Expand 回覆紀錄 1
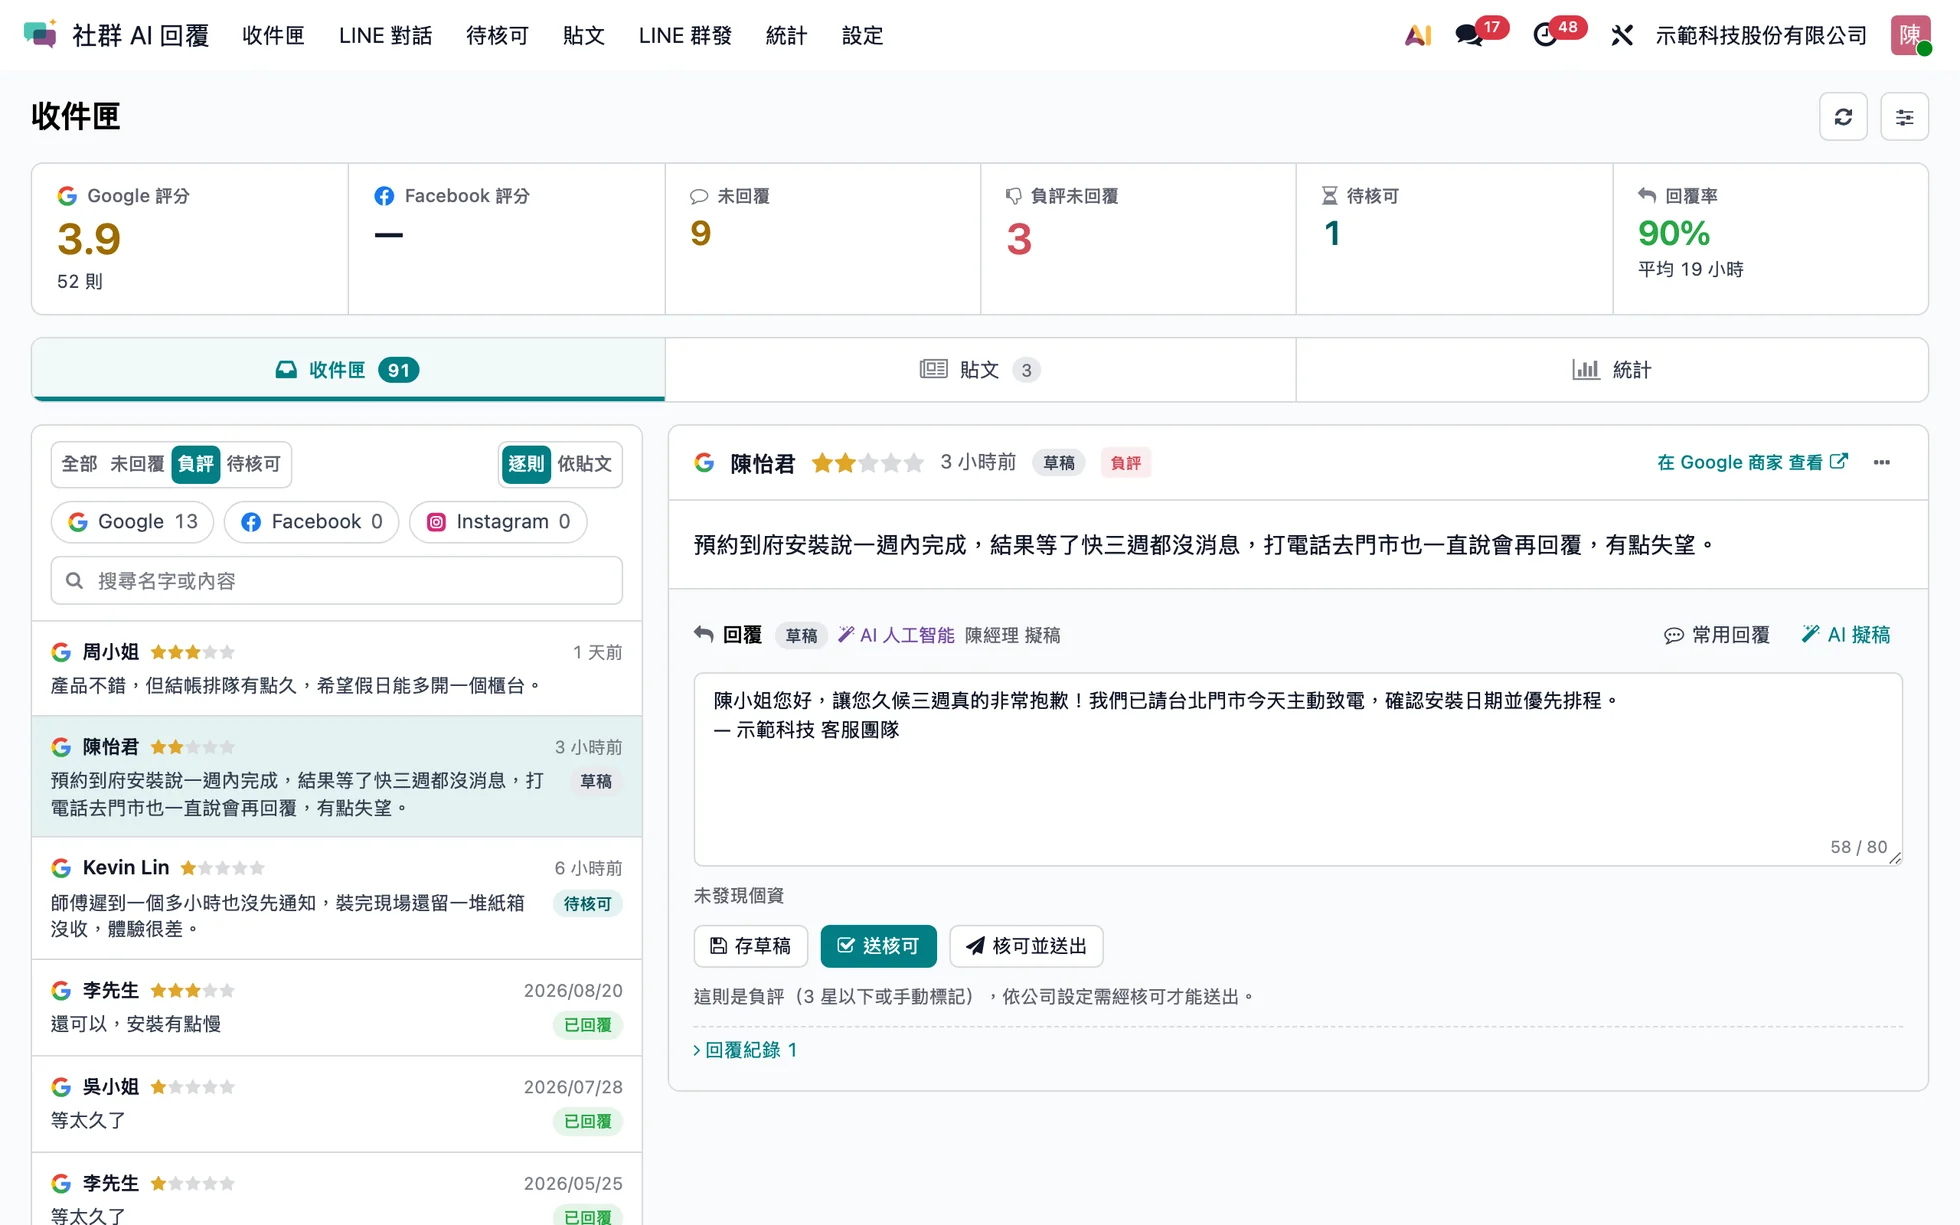 [x=745, y=1049]
